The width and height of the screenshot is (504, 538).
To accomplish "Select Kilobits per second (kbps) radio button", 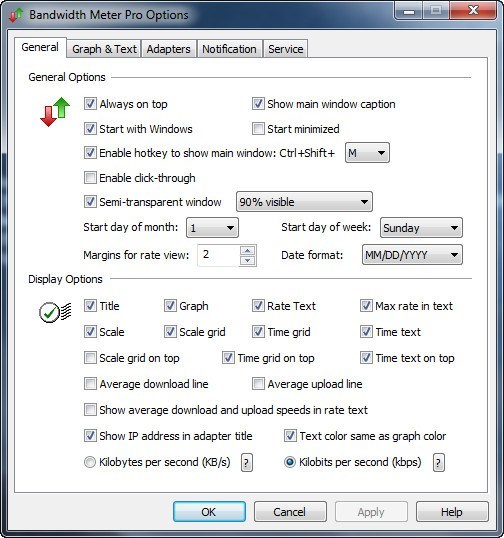I will (x=290, y=462).
